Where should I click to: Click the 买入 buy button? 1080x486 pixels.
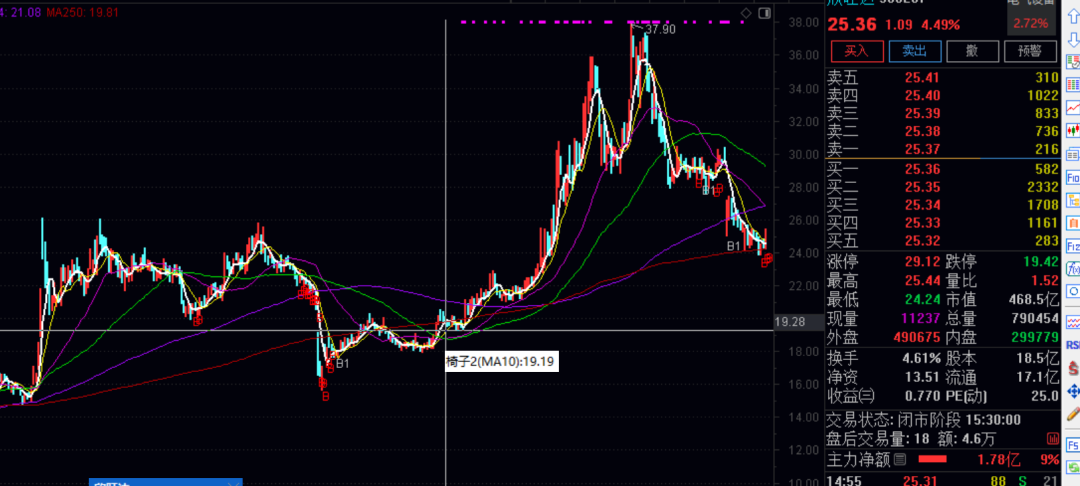coord(857,51)
